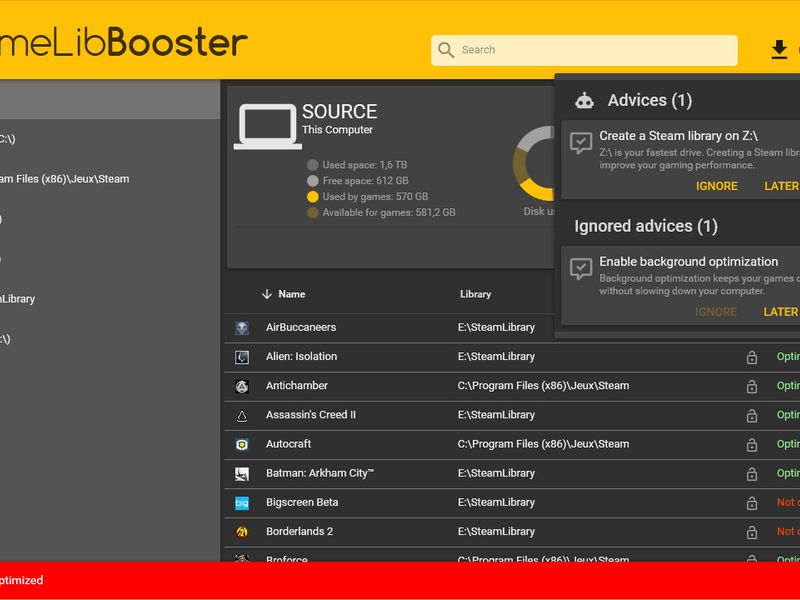Select sidebar entry ending in Library
This screenshot has width=800, height=600.
17,299
